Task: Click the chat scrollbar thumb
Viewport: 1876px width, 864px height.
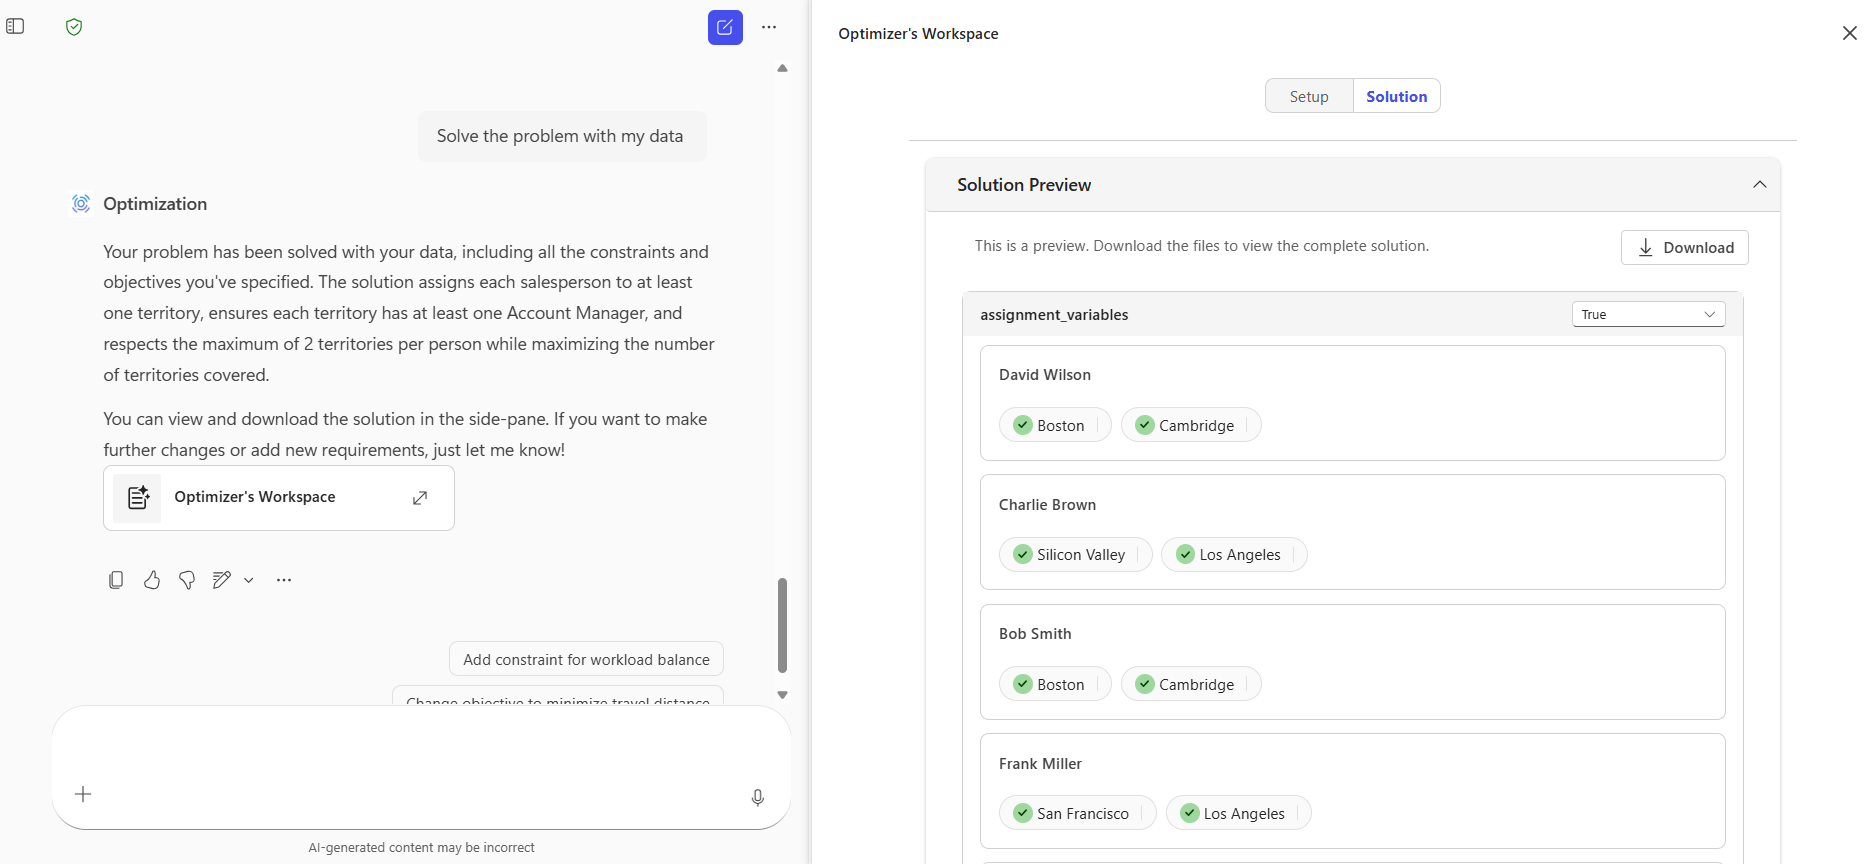Action: click(783, 625)
